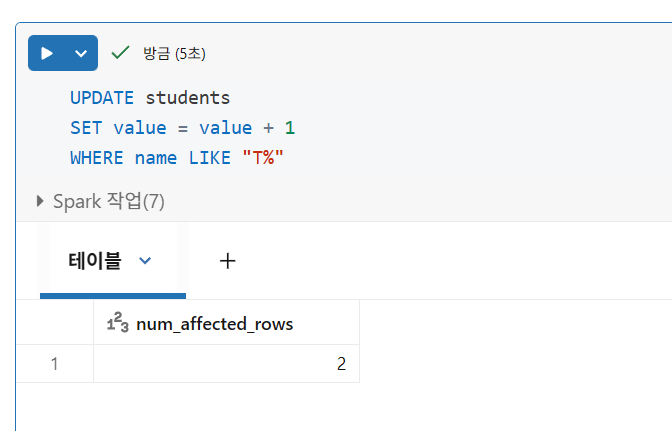Click the number 1 in SET line

(290, 128)
